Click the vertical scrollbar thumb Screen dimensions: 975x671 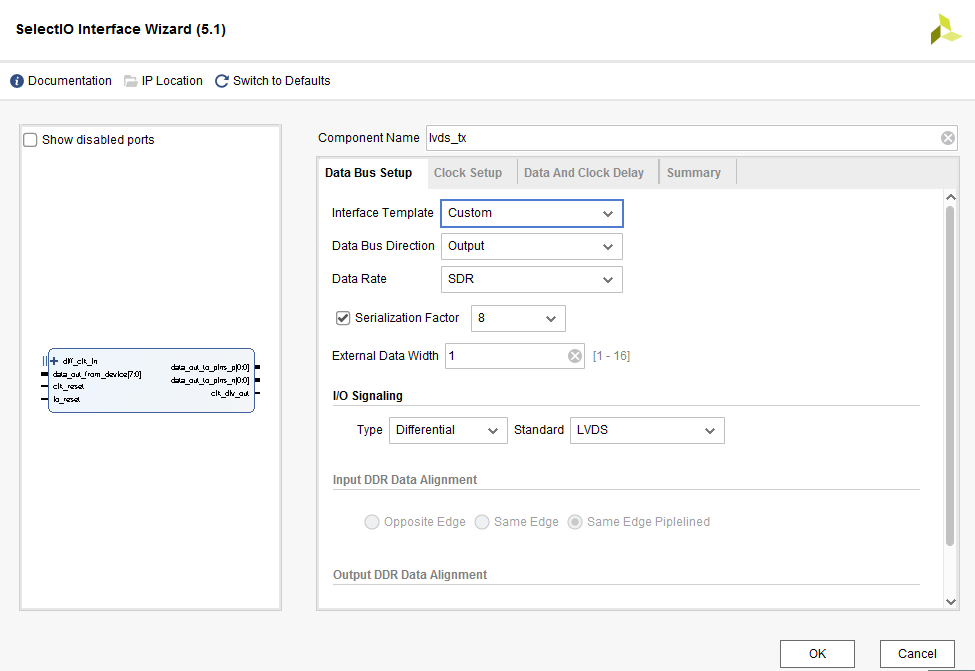[x=950, y=376]
